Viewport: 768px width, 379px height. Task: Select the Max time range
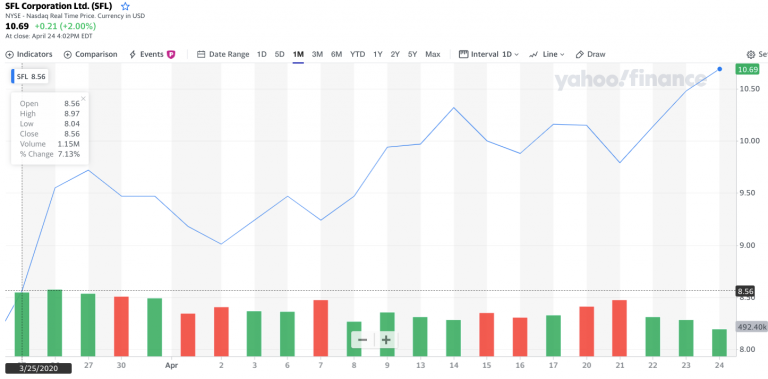tap(432, 54)
